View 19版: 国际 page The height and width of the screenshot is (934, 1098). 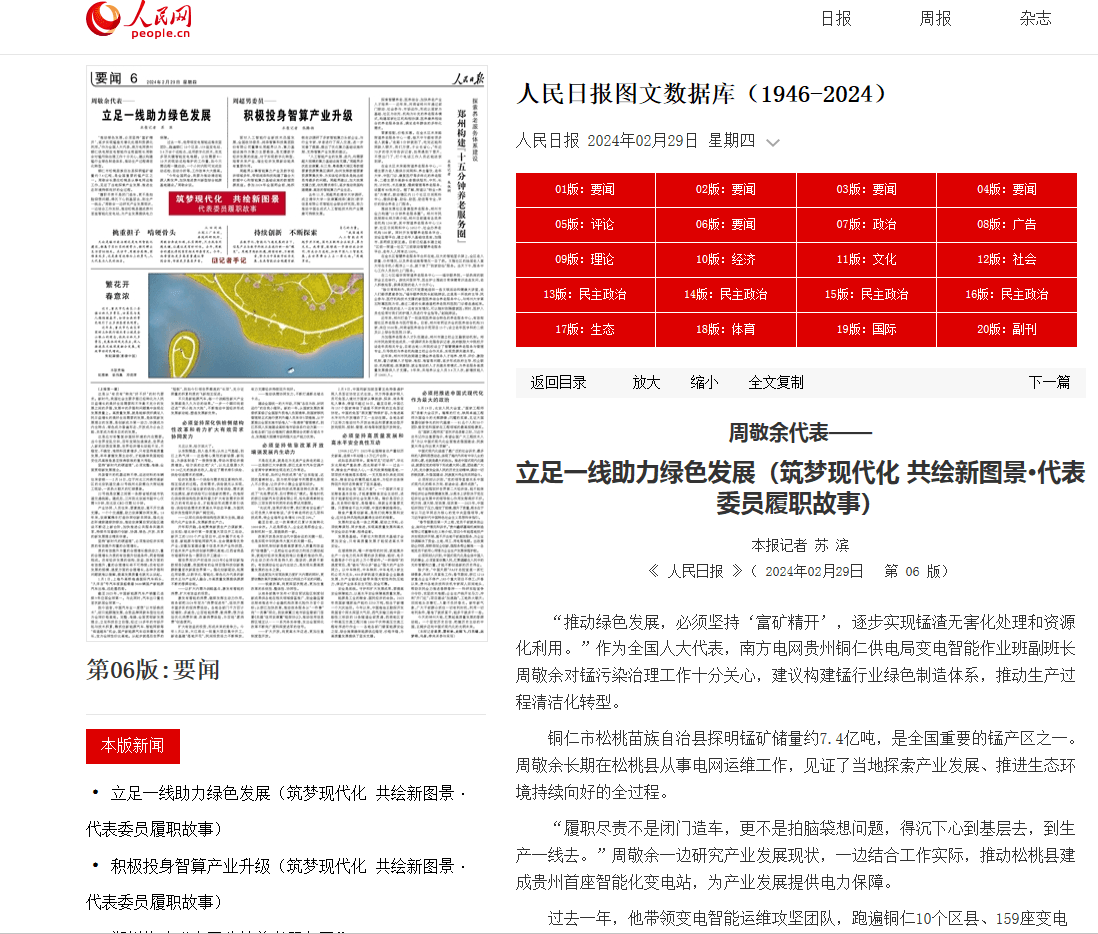tap(867, 330)
